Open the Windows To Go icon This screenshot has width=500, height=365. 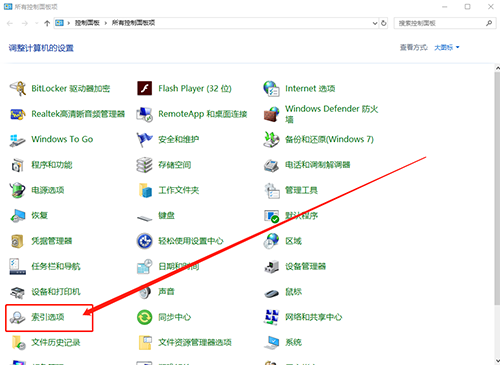[x=18, y=140]
